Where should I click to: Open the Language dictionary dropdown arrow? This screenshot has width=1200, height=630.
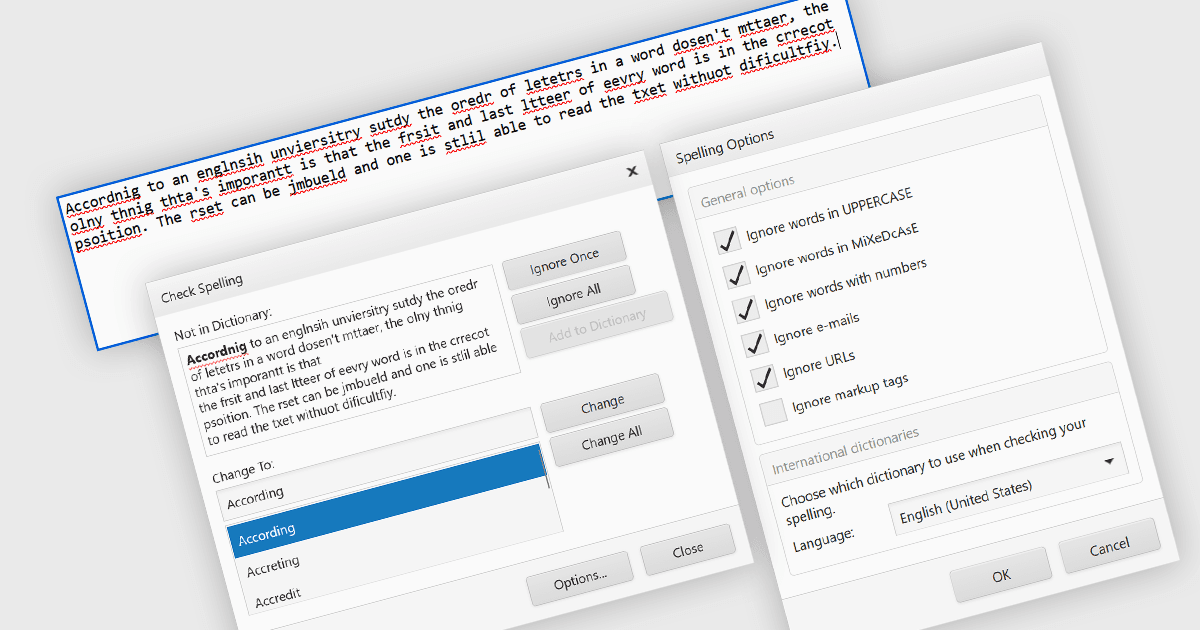1109,461
